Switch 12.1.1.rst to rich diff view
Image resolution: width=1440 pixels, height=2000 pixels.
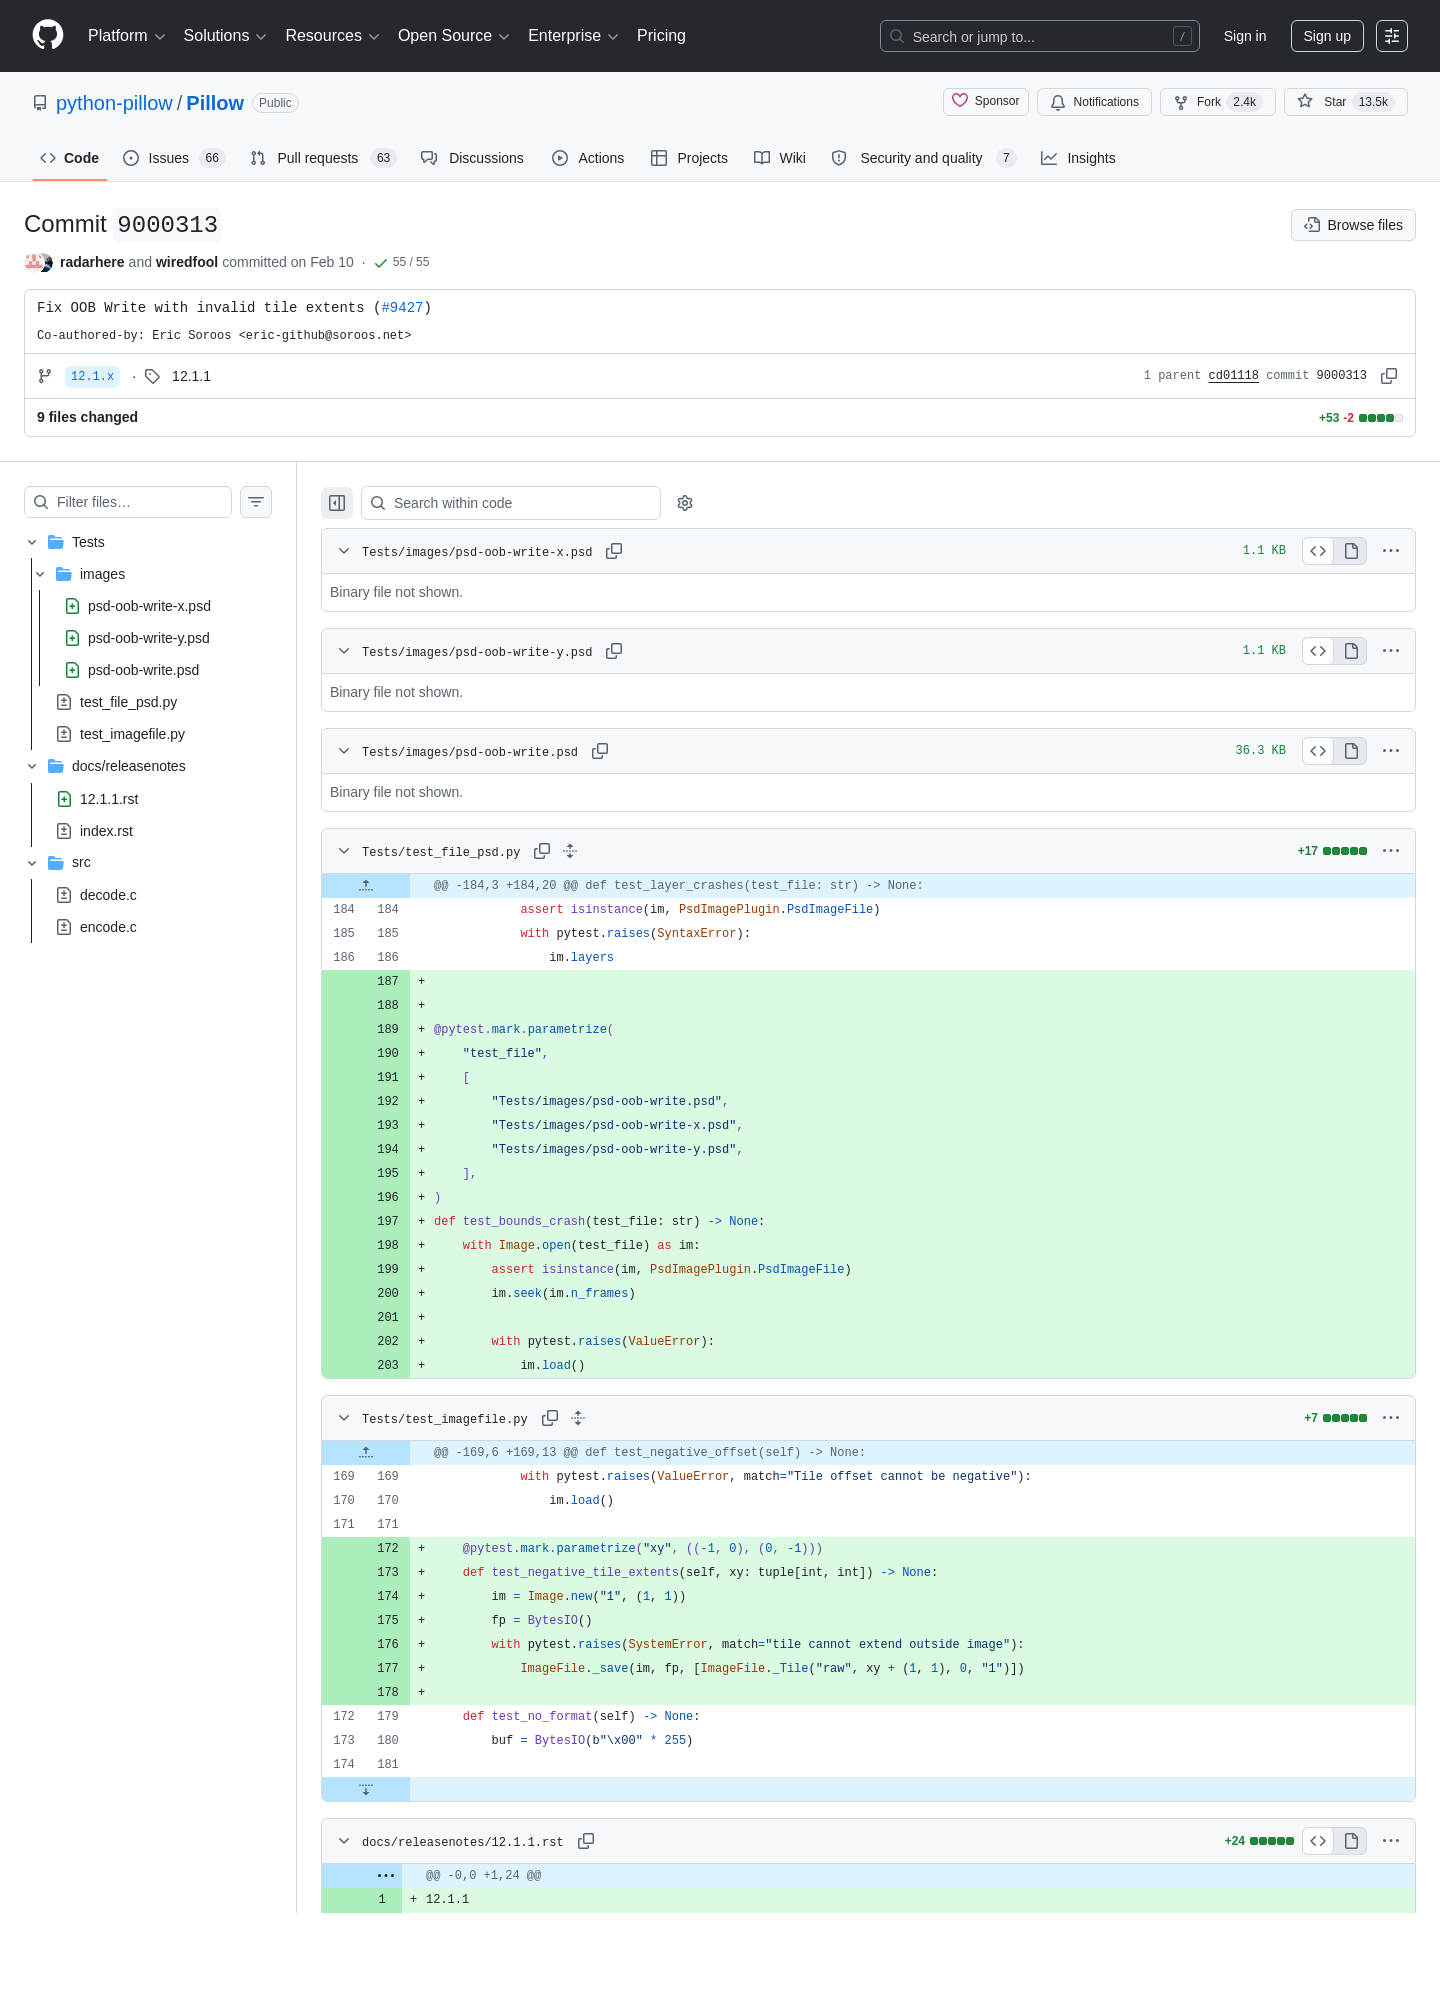tap(1351, 1841)
